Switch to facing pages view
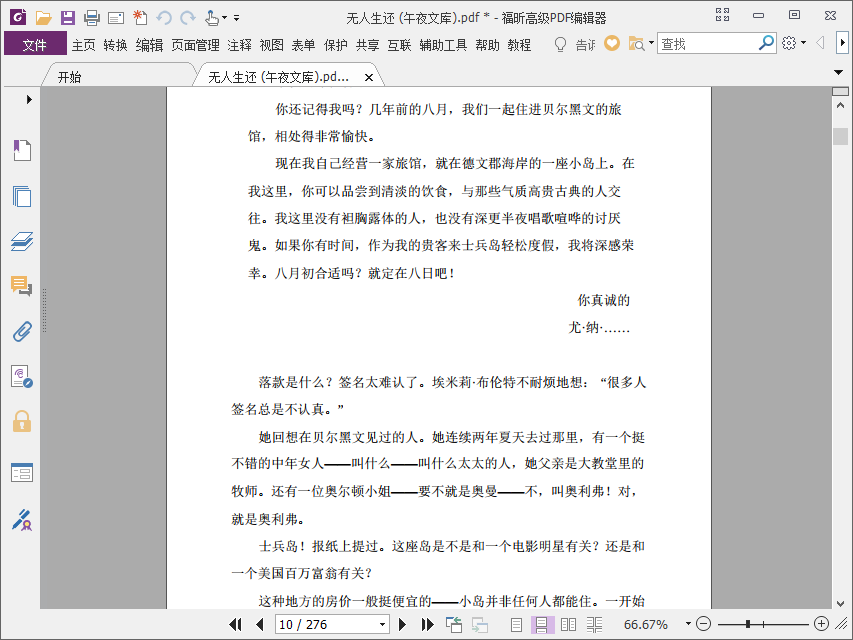The image size is (853, 640). point(568,625)
